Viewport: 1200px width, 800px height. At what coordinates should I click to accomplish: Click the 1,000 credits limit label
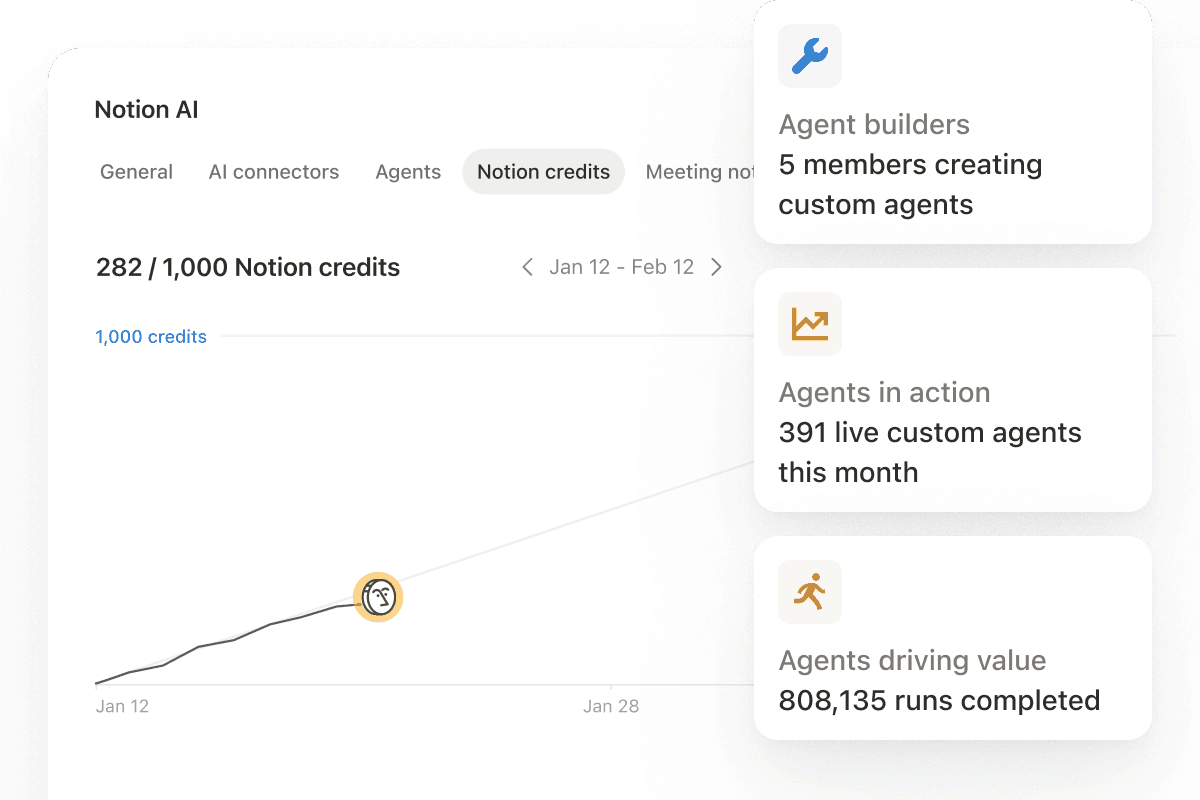pos(151,337)
